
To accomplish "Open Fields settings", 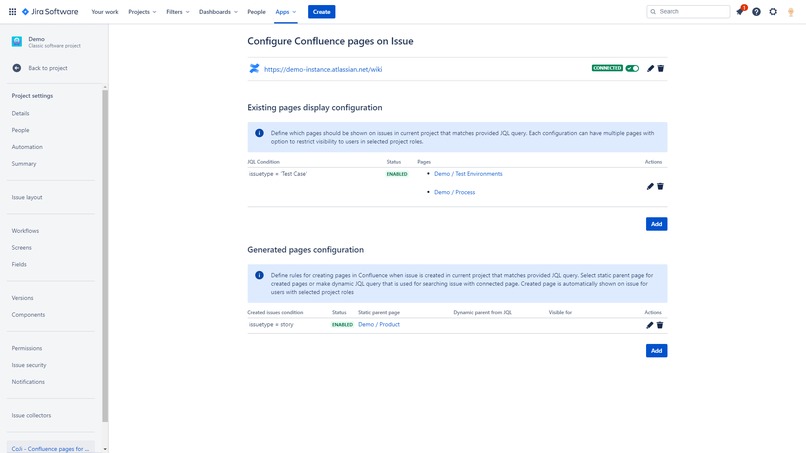I will click(x=19, y=264).
